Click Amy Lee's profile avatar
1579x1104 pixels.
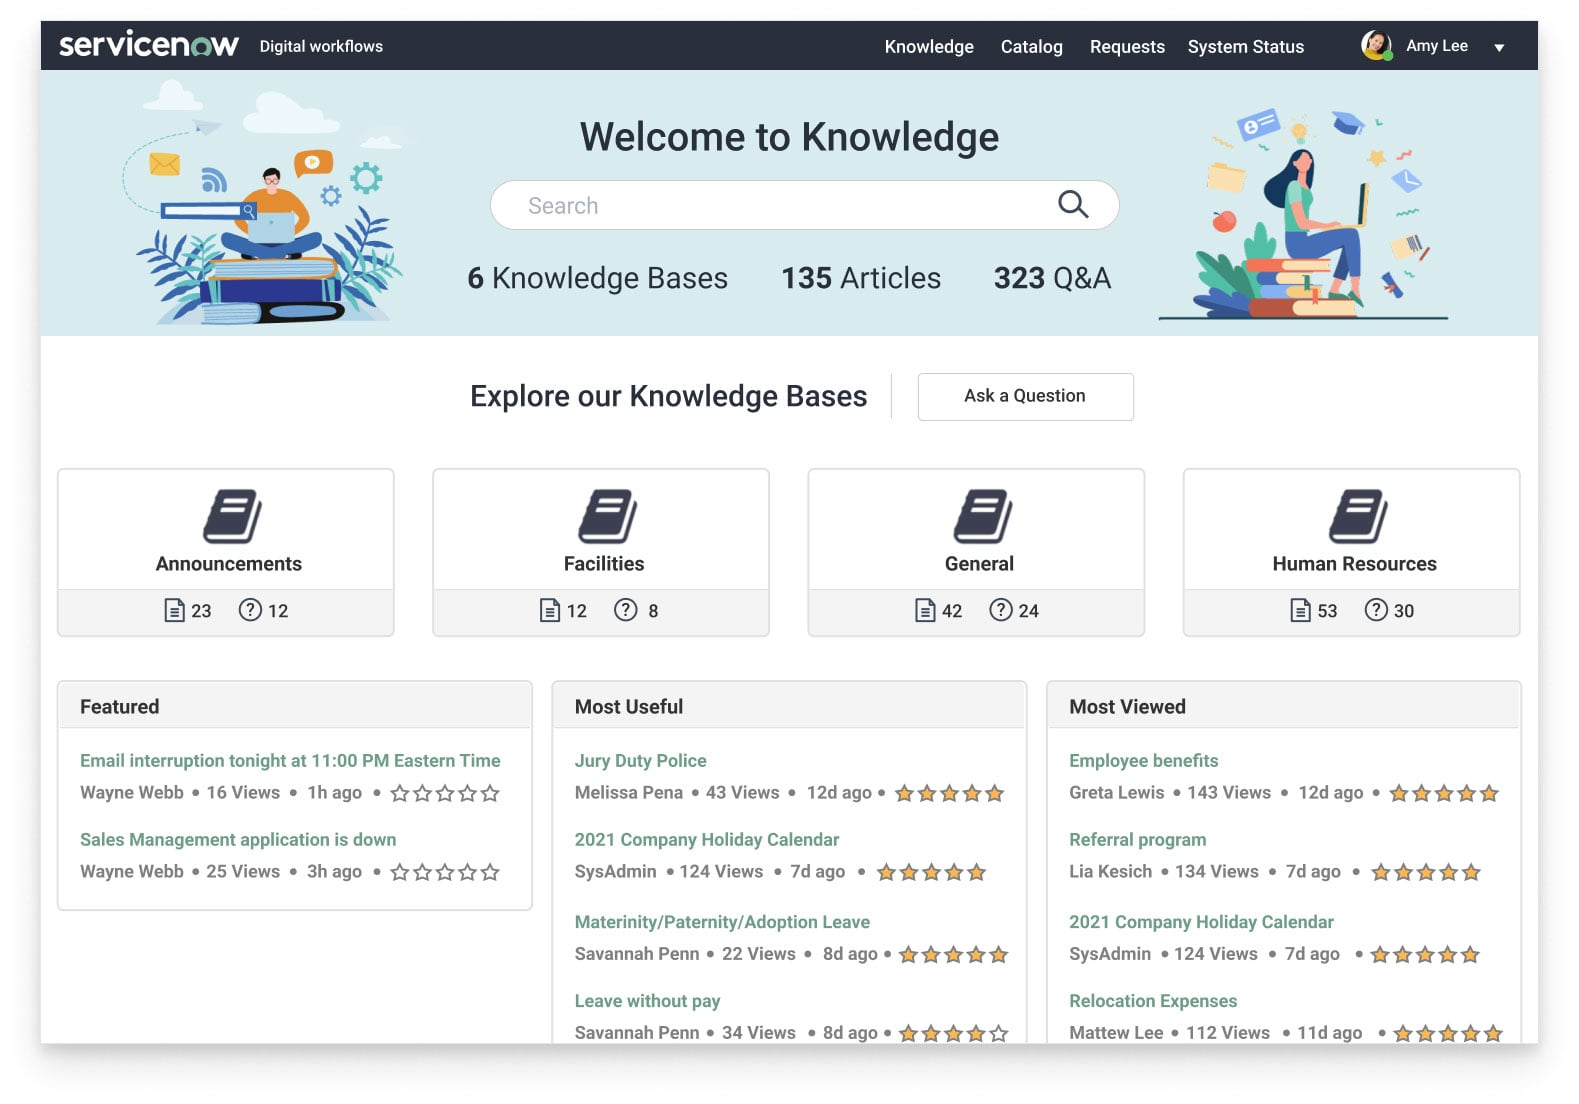click(1376, 45)
